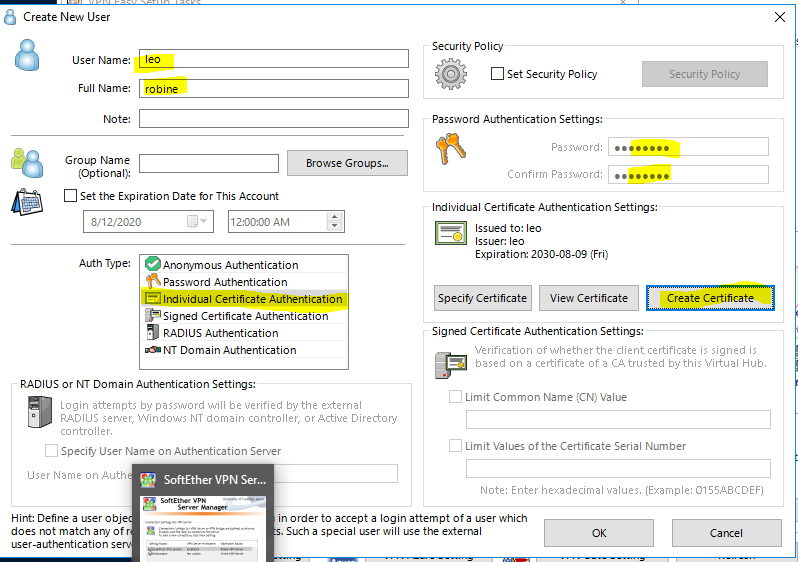Click the empty Note field
The width and height of the screenshot is (798, 562).
point(274,119)
